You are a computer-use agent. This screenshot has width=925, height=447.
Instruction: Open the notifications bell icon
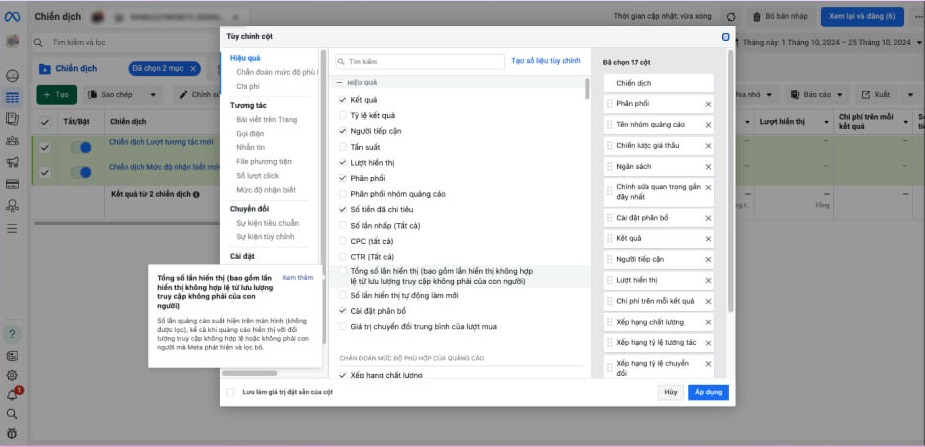pyautogui.click(x=12, y=395)
